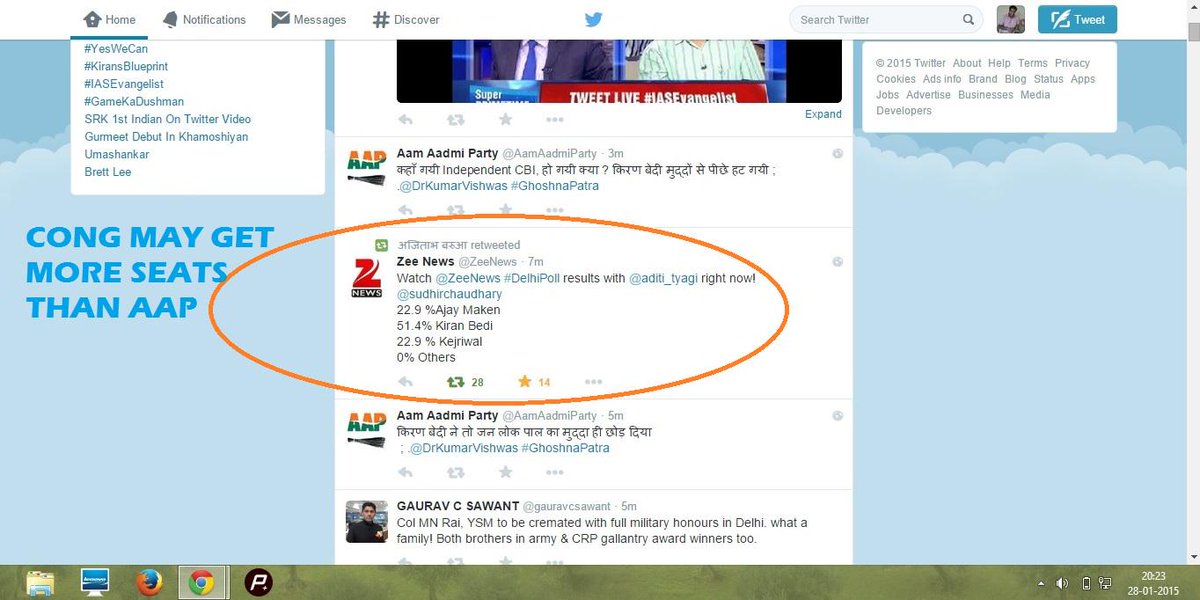1200x600 pixels.
Task: Open the #GameKaDushman trend
Action: (134, 101)
